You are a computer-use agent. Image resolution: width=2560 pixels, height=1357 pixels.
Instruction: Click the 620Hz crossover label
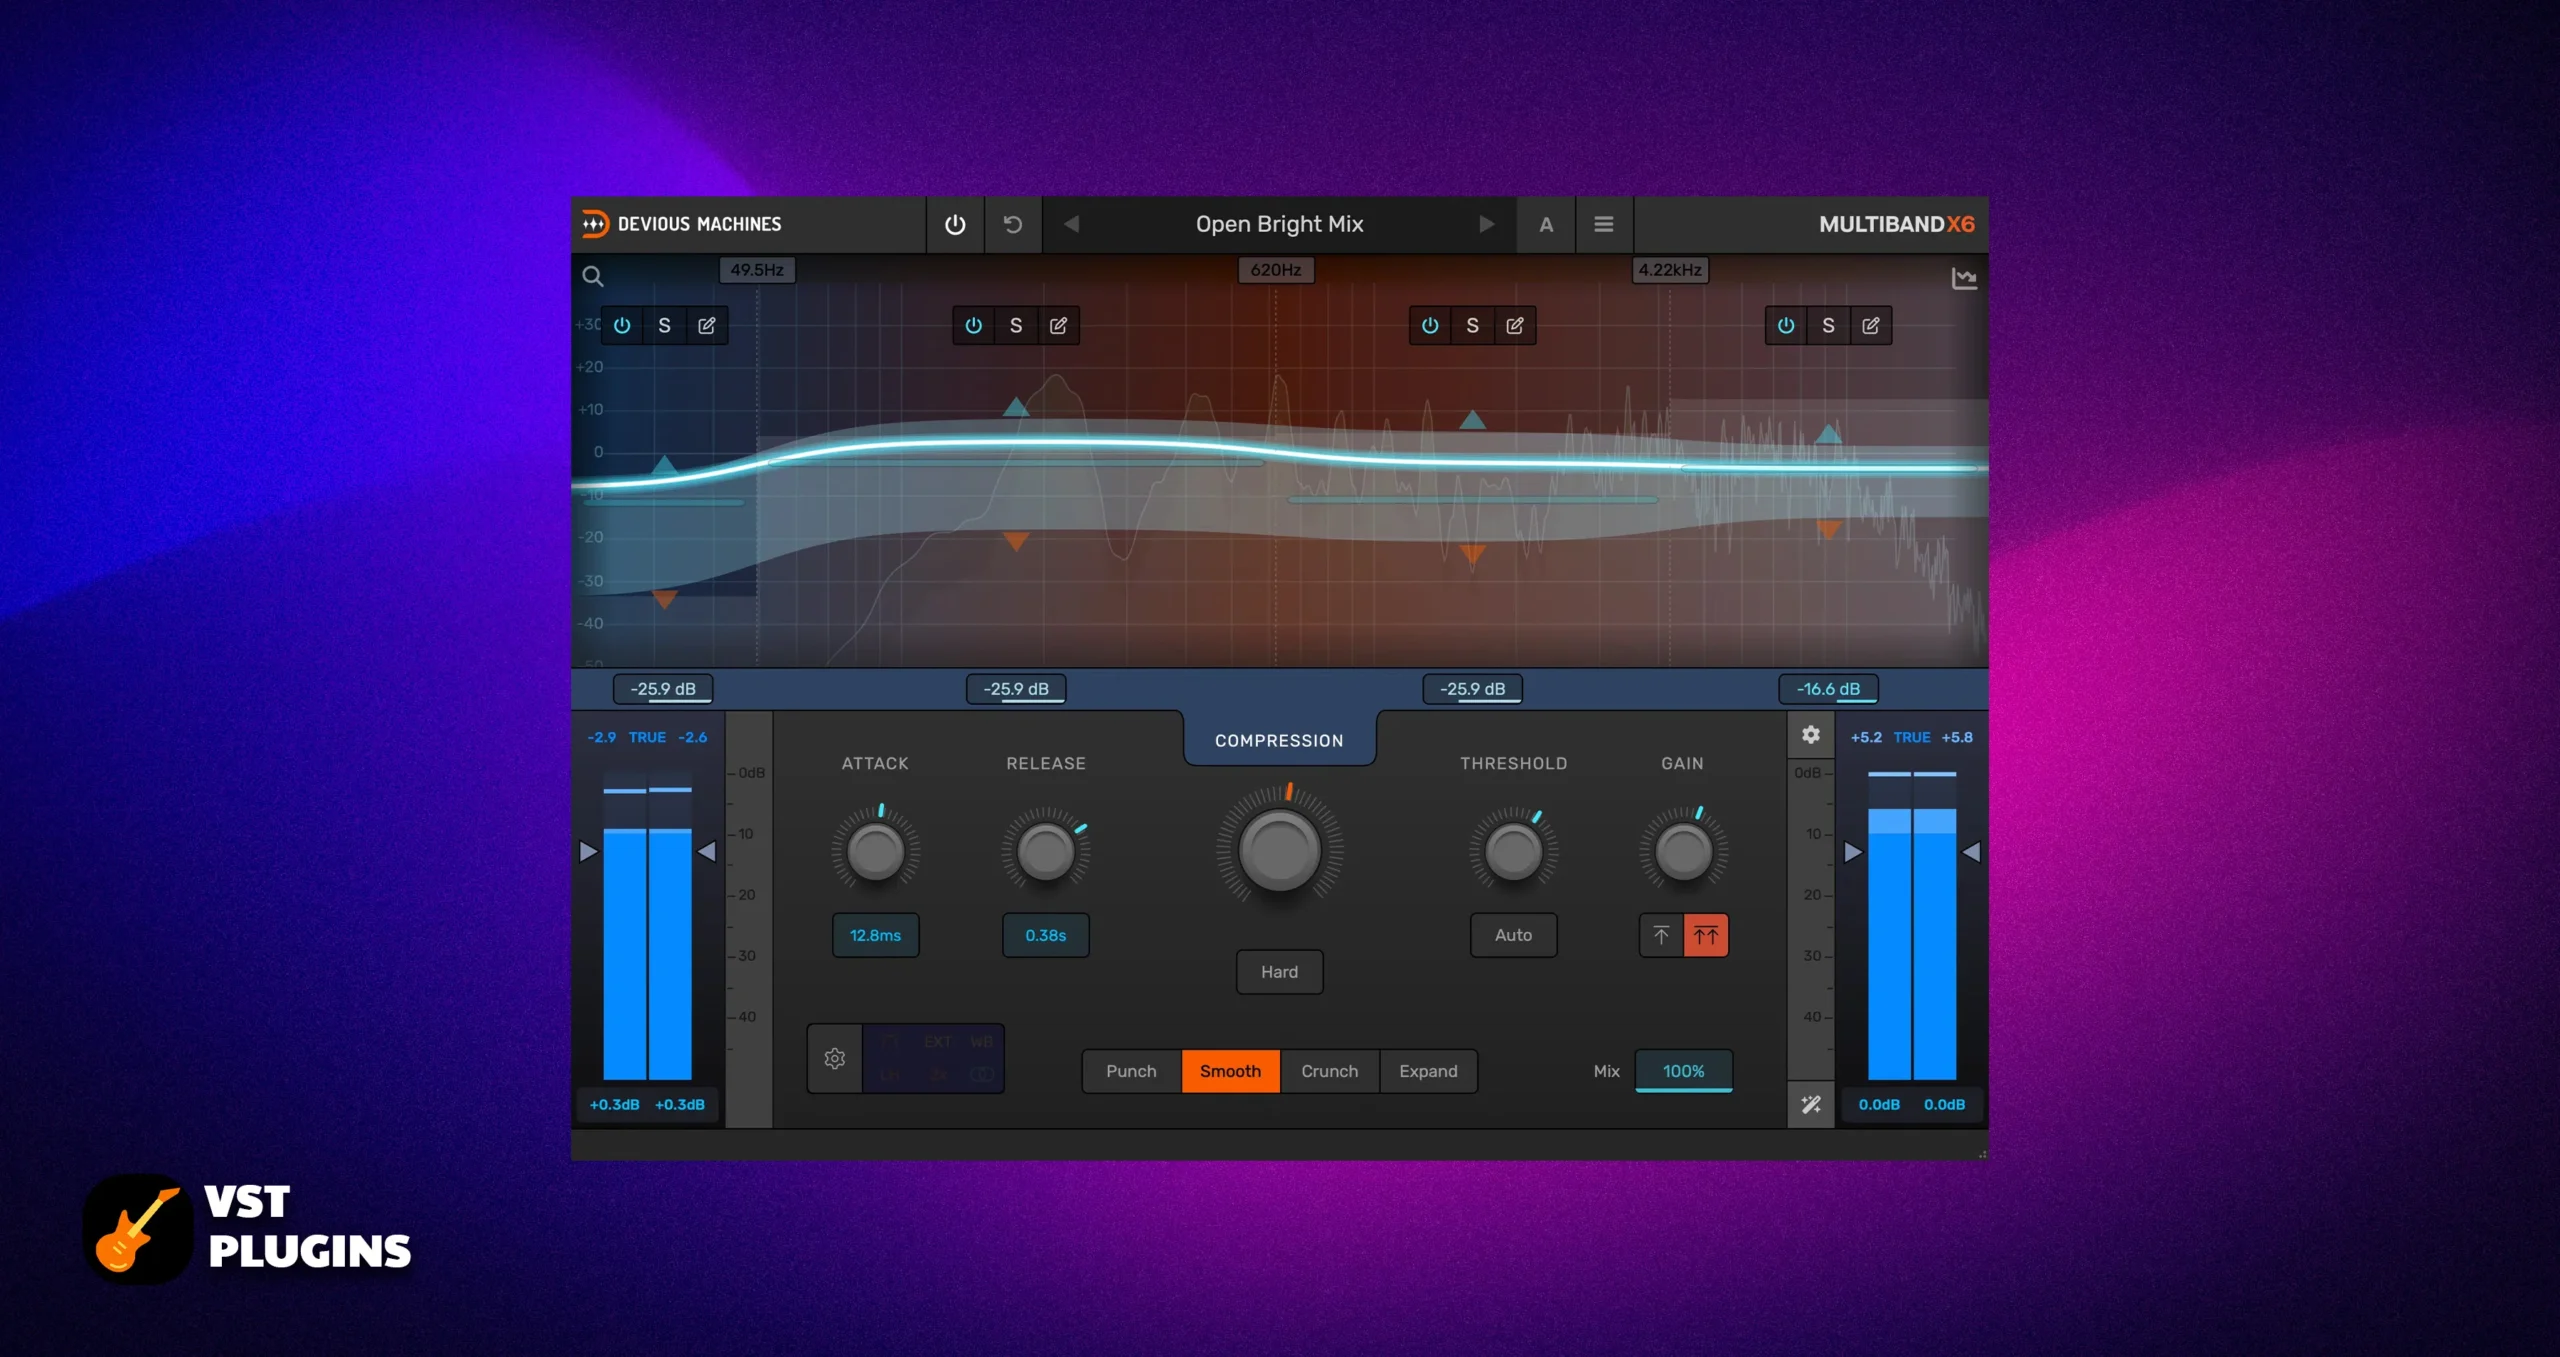point(1276,270)
